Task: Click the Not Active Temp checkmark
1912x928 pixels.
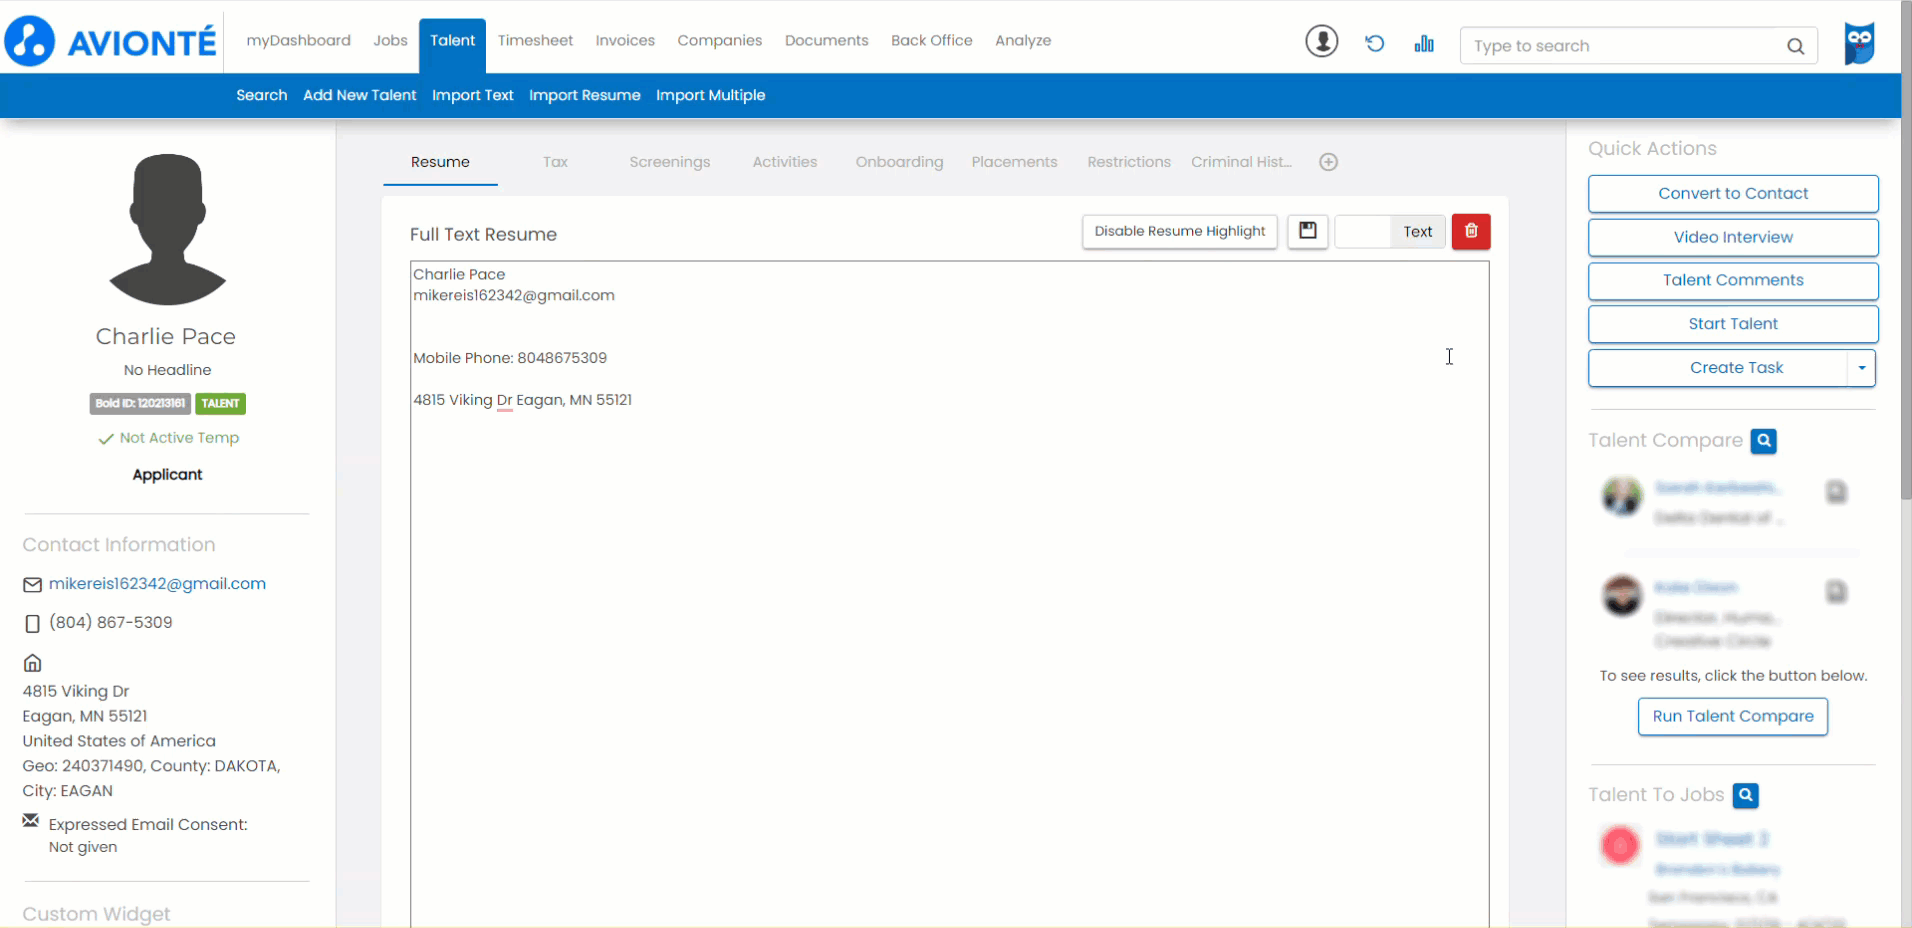Action: point(105,437)
